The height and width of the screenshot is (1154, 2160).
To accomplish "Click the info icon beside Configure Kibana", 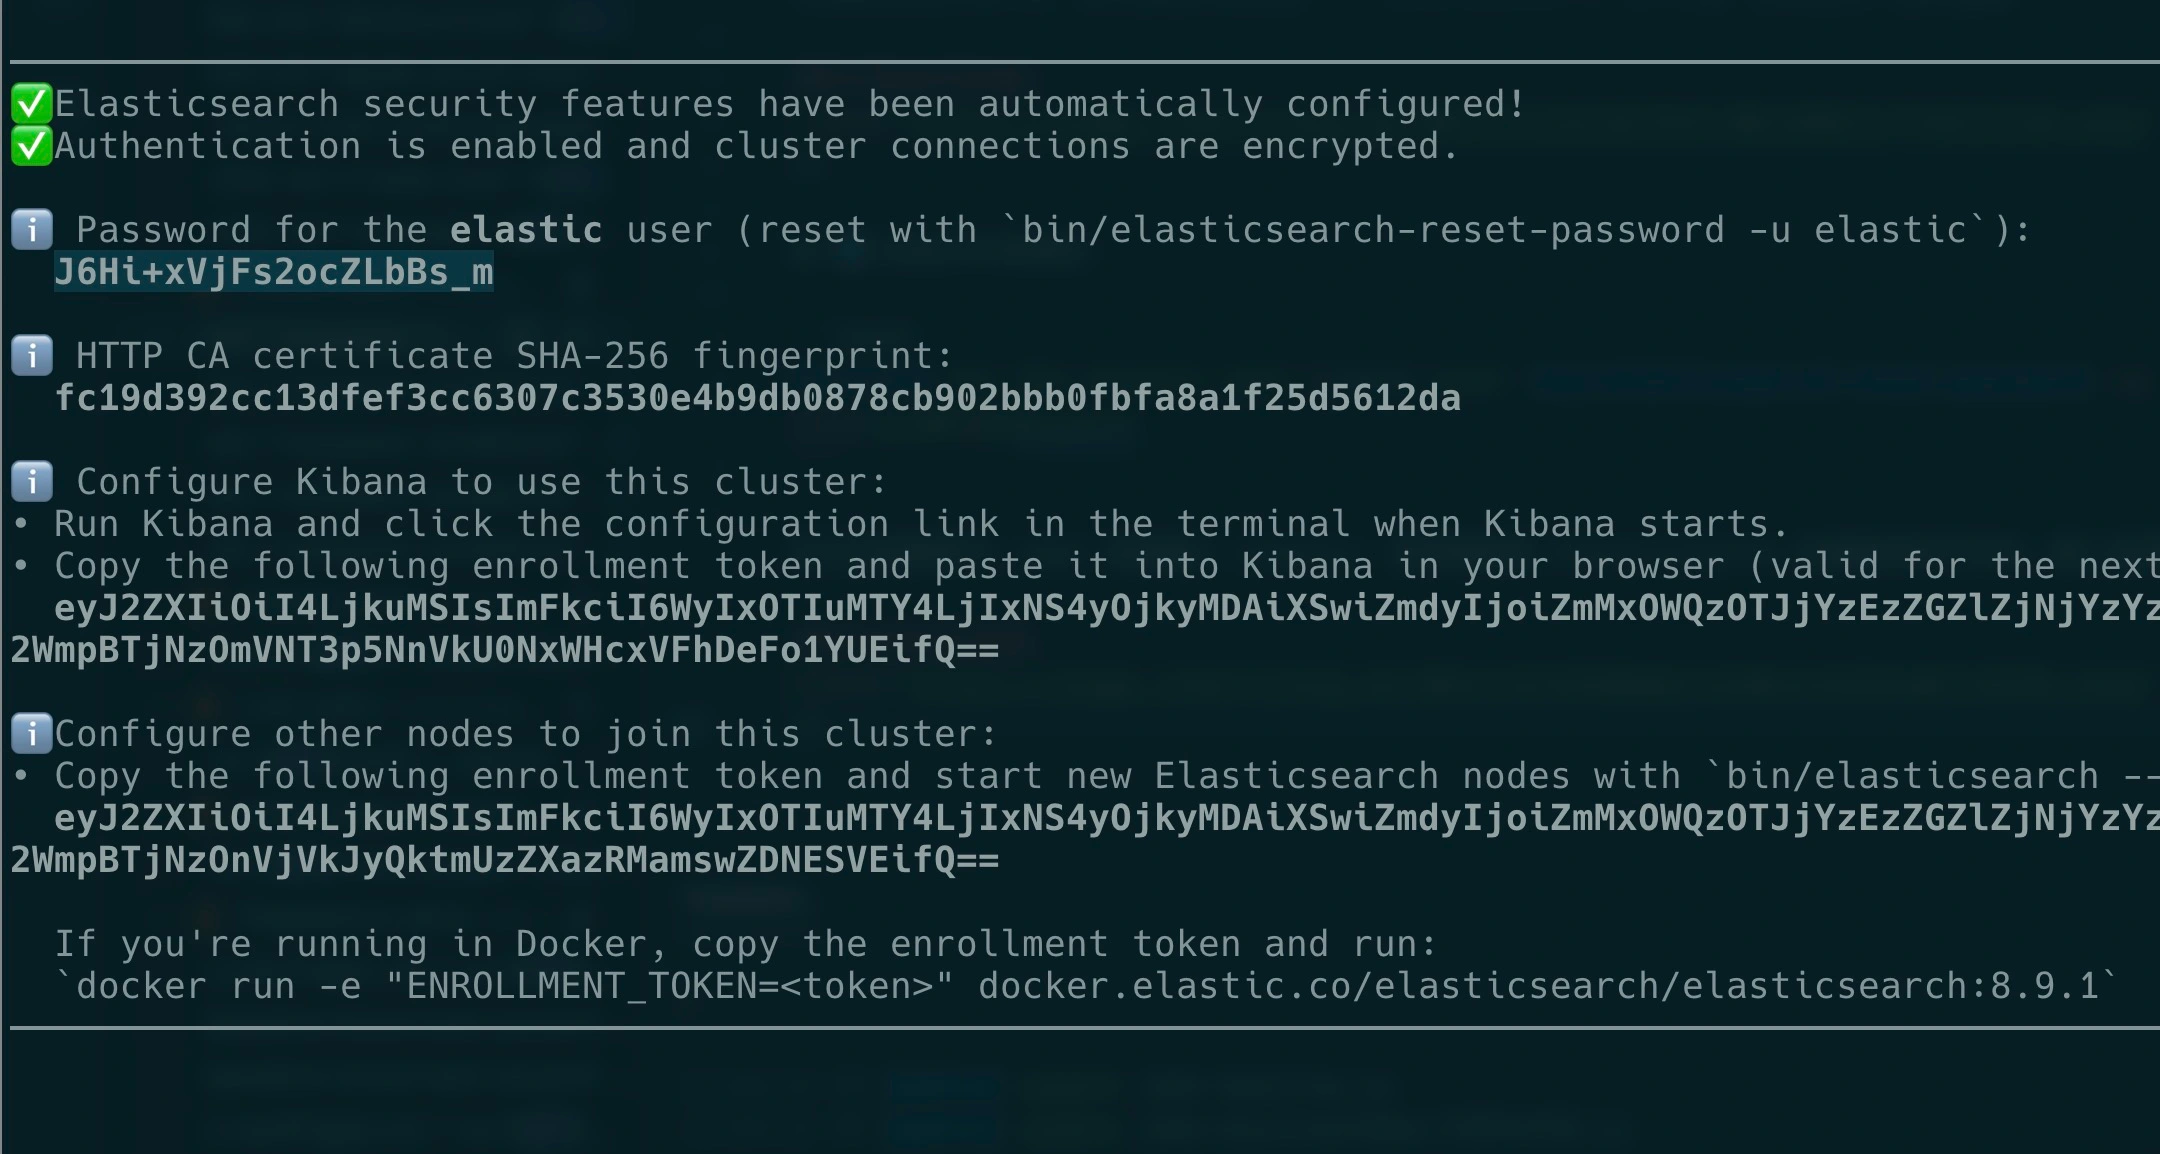I will coord(32,482).
